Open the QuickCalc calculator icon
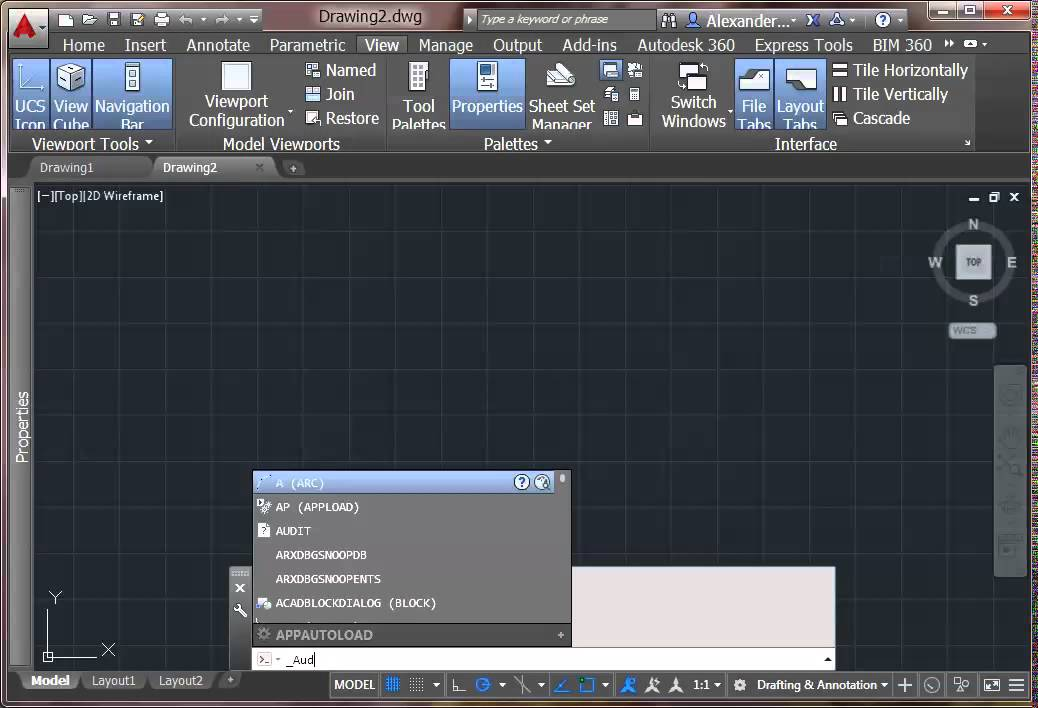This screenshot has height=708, width=1038. [x=634, y=95]
